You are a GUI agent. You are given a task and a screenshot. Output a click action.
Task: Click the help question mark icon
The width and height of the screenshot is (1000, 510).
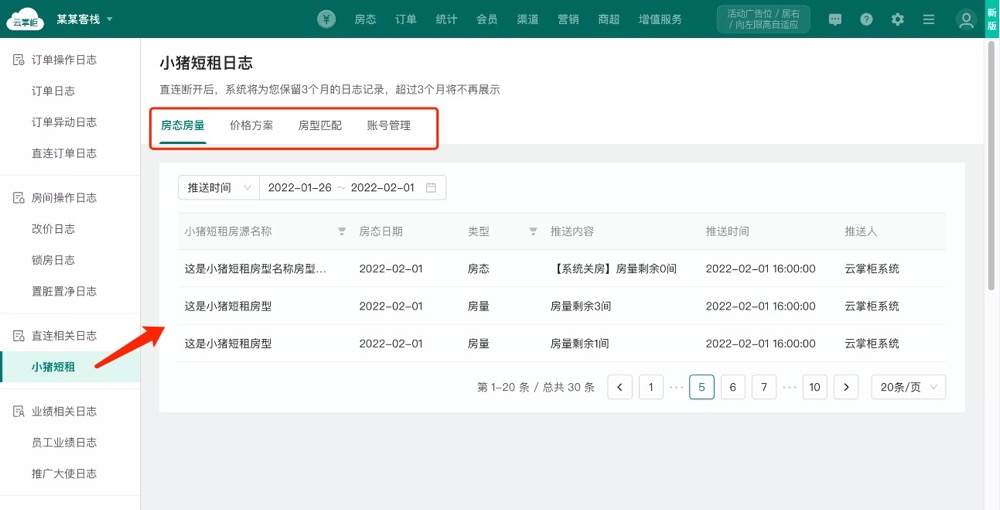866,19
